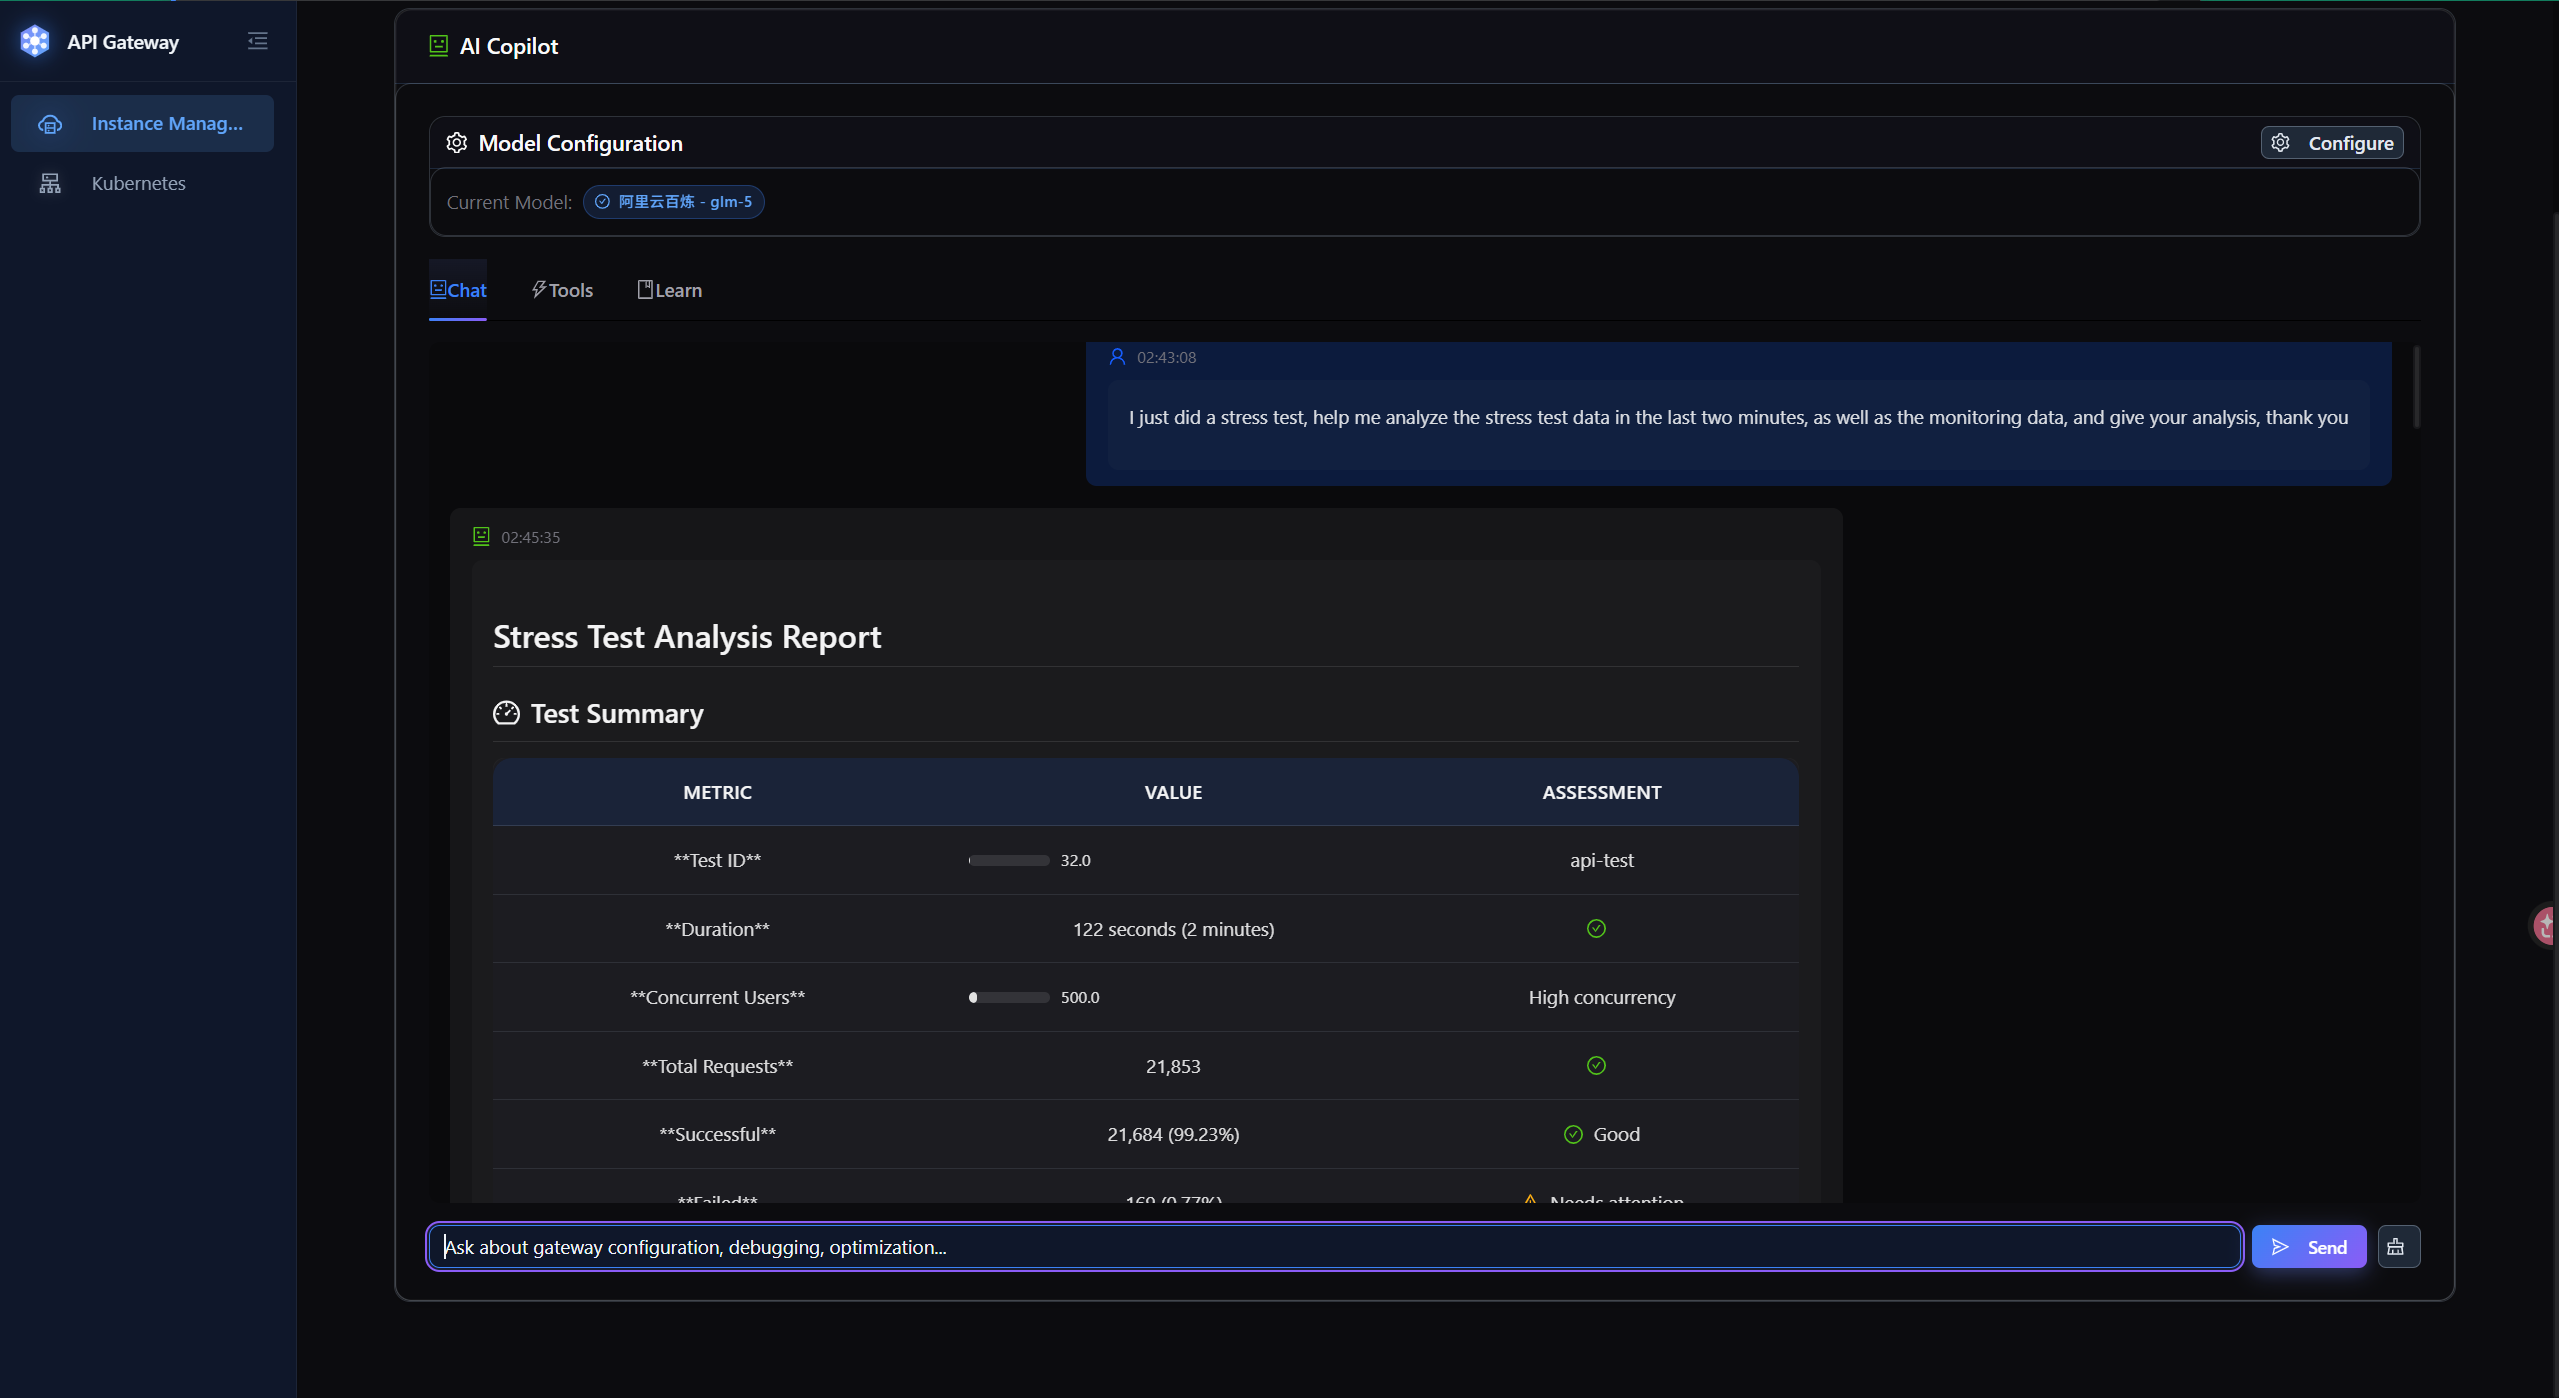Click the Concurrent Users progress bar
2559x1398 pixels.
pyautogui.click(x=1009, y=997)
